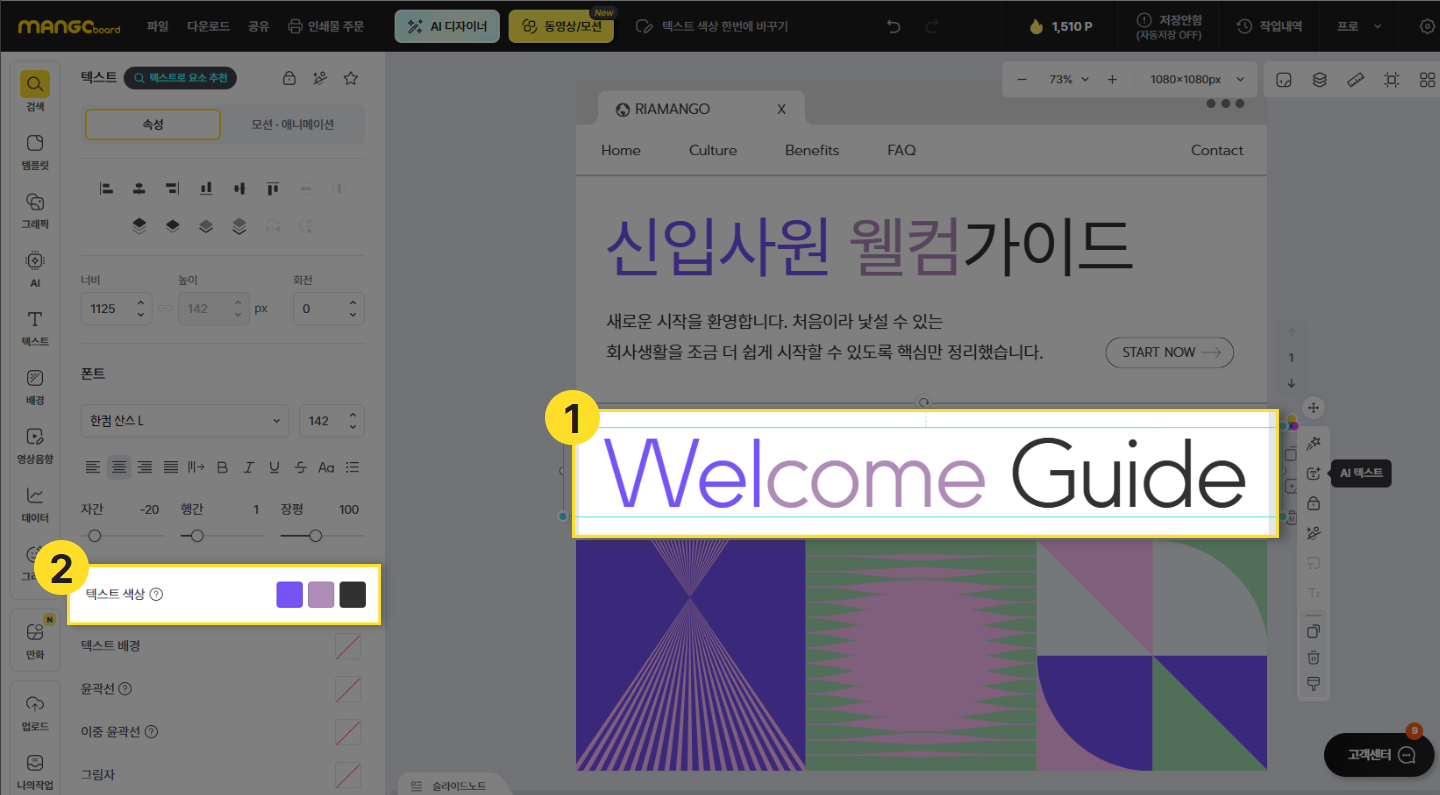Screen dimensions: 1440x795
Task: Open the 만화 comics panel
Action: 35,641
